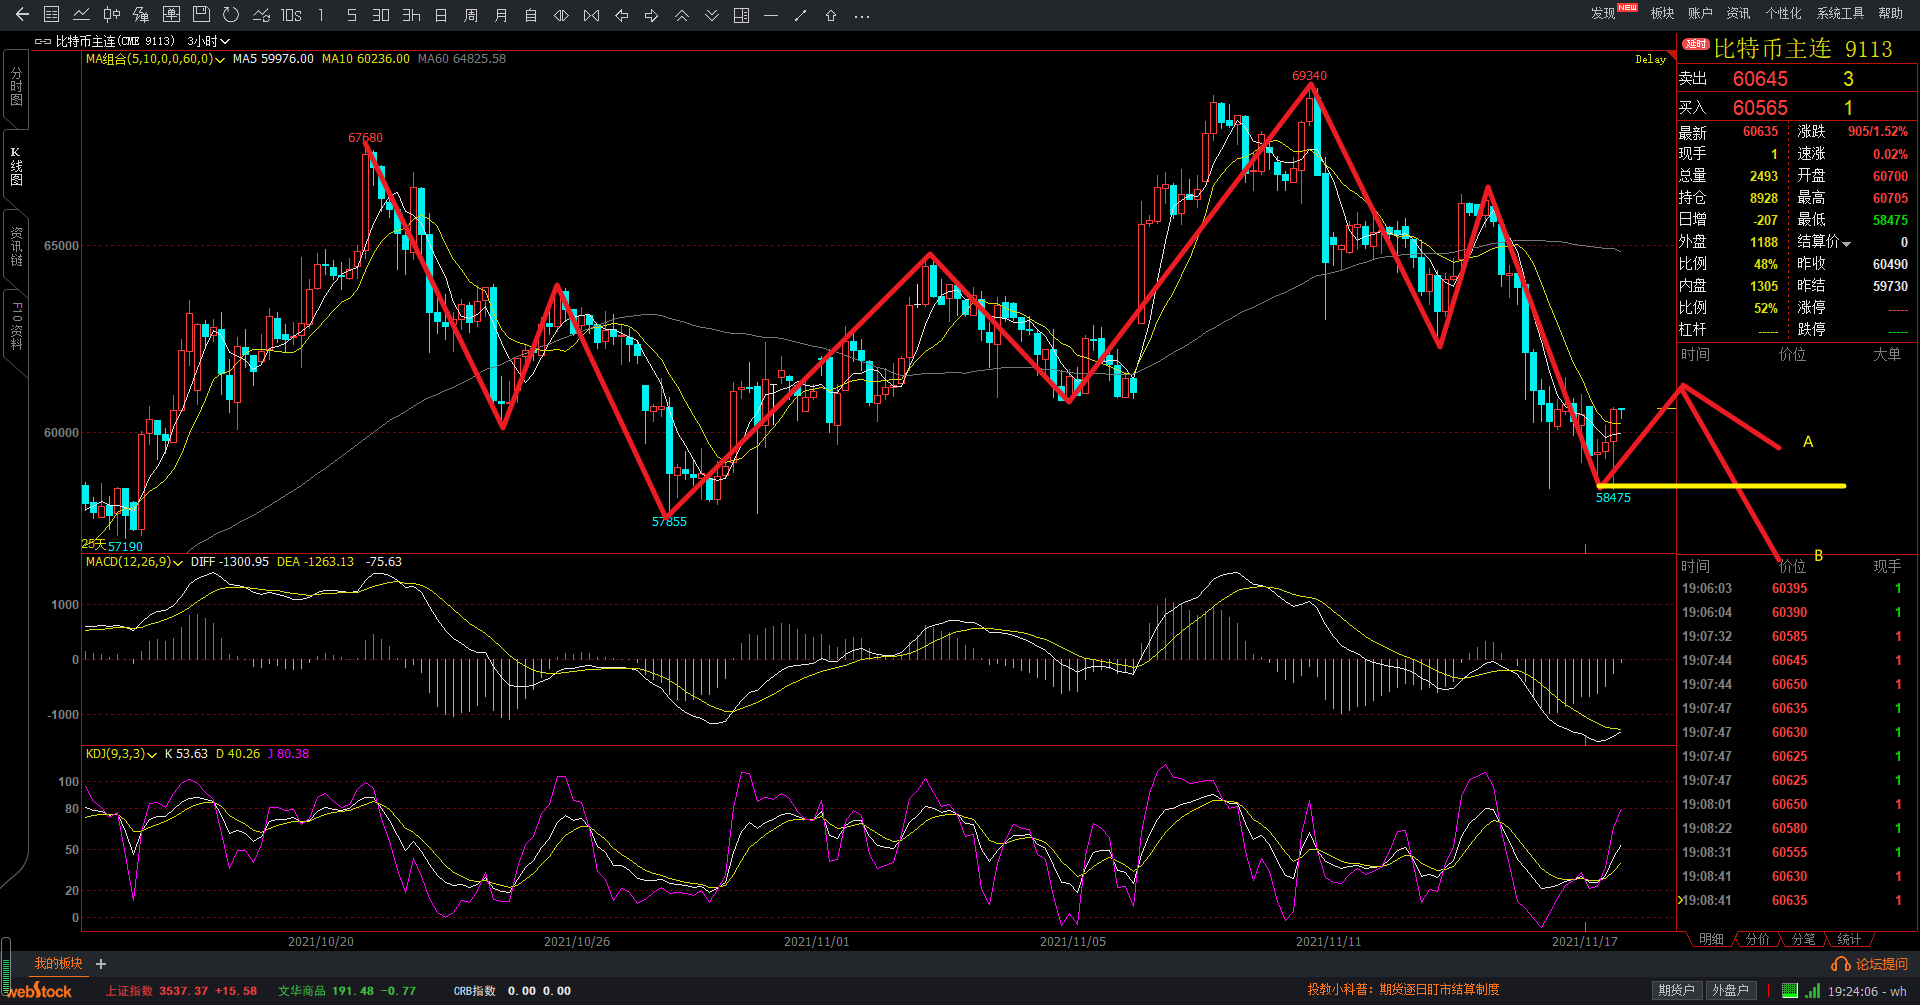The width and height of the screenshot is (1920, 1005).
Task: Open the 系统工具 menu
Action: point(1840,13)
